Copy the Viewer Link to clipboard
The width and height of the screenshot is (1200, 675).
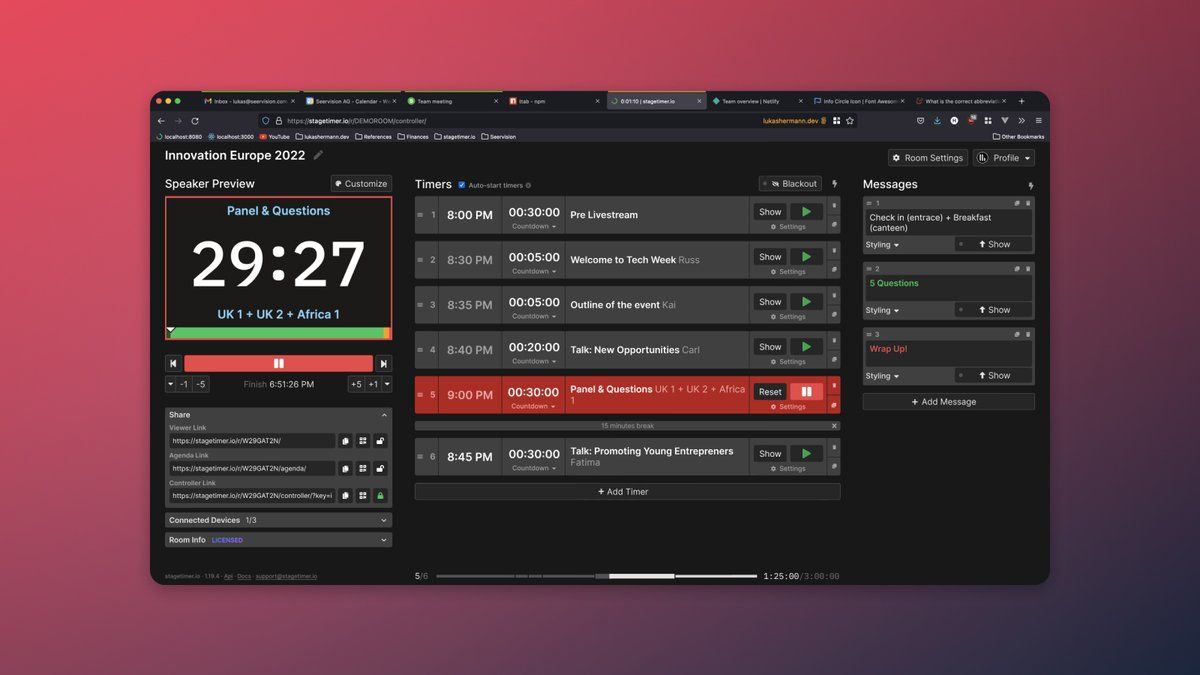[x=345, y=441]
